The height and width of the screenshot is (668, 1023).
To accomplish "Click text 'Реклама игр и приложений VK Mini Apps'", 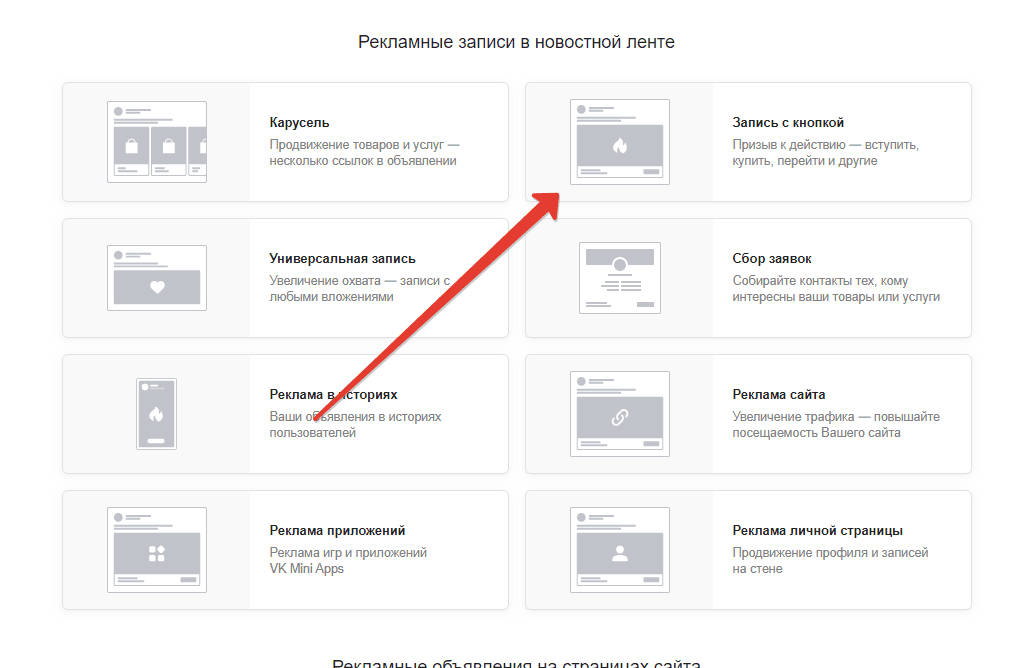I will [x=348, y=560].
